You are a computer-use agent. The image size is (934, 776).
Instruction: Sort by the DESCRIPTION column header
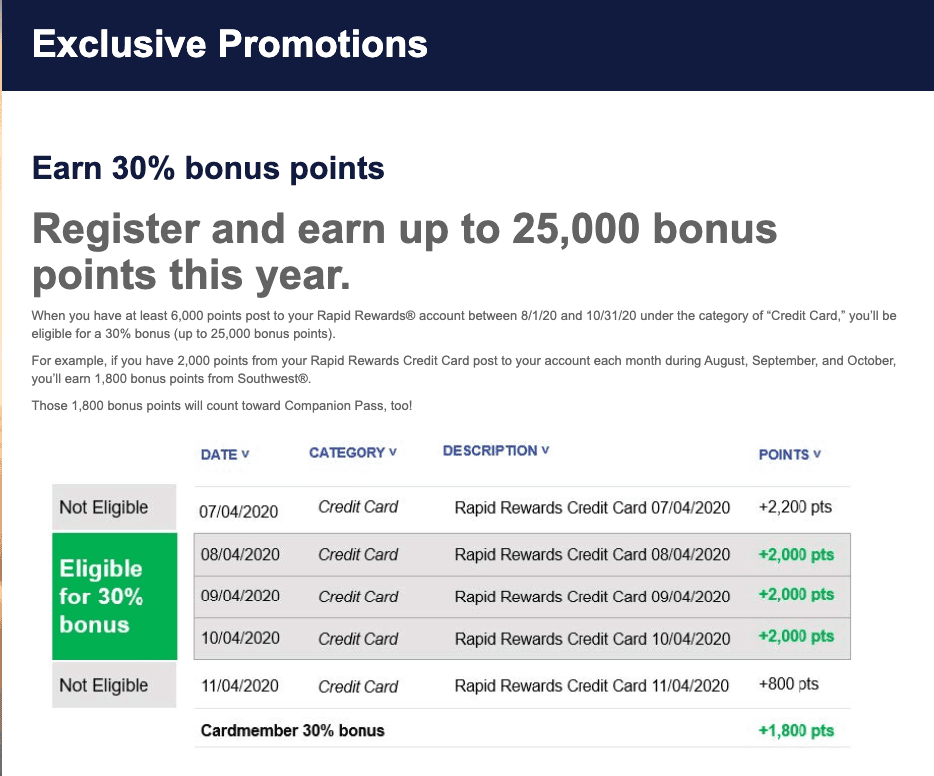point(496,451)
